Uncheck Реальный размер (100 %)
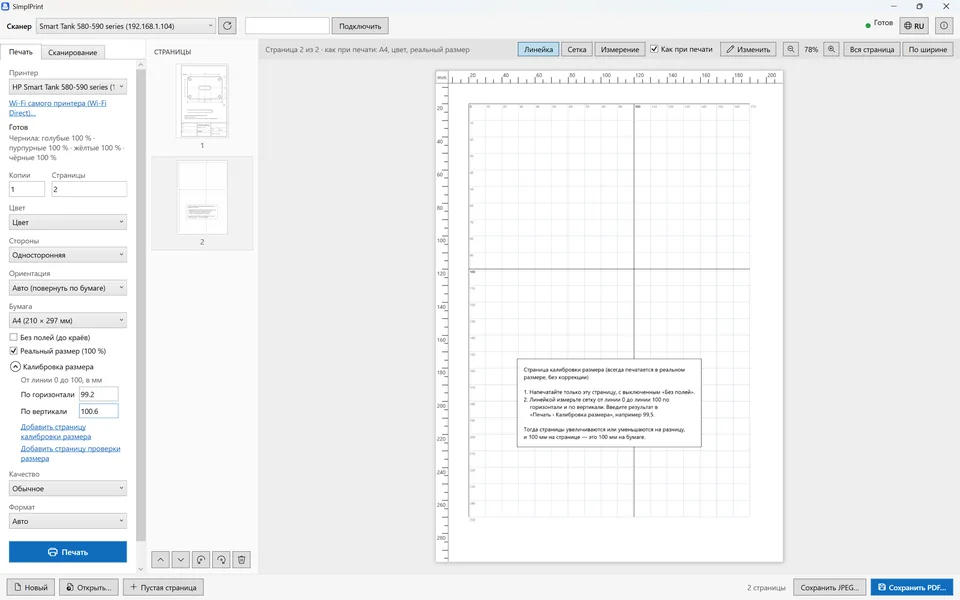The image size is (960, 600). pos(13,351)
